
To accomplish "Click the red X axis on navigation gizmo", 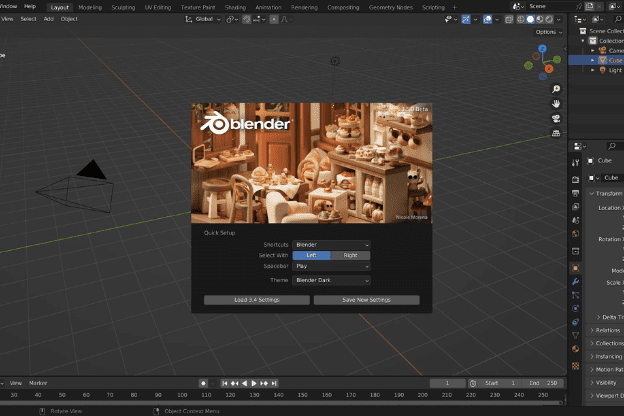I will pos(549,69).
